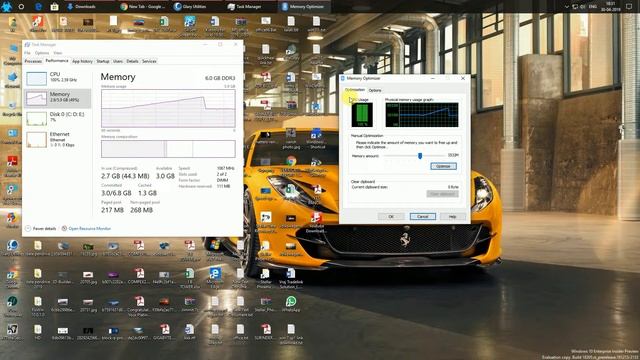The height and width of the screenshot is (360, 640).
Task: Select the GIGABYTE PDF desktop file
Action: pyautogui.click(x=164, y=332)
